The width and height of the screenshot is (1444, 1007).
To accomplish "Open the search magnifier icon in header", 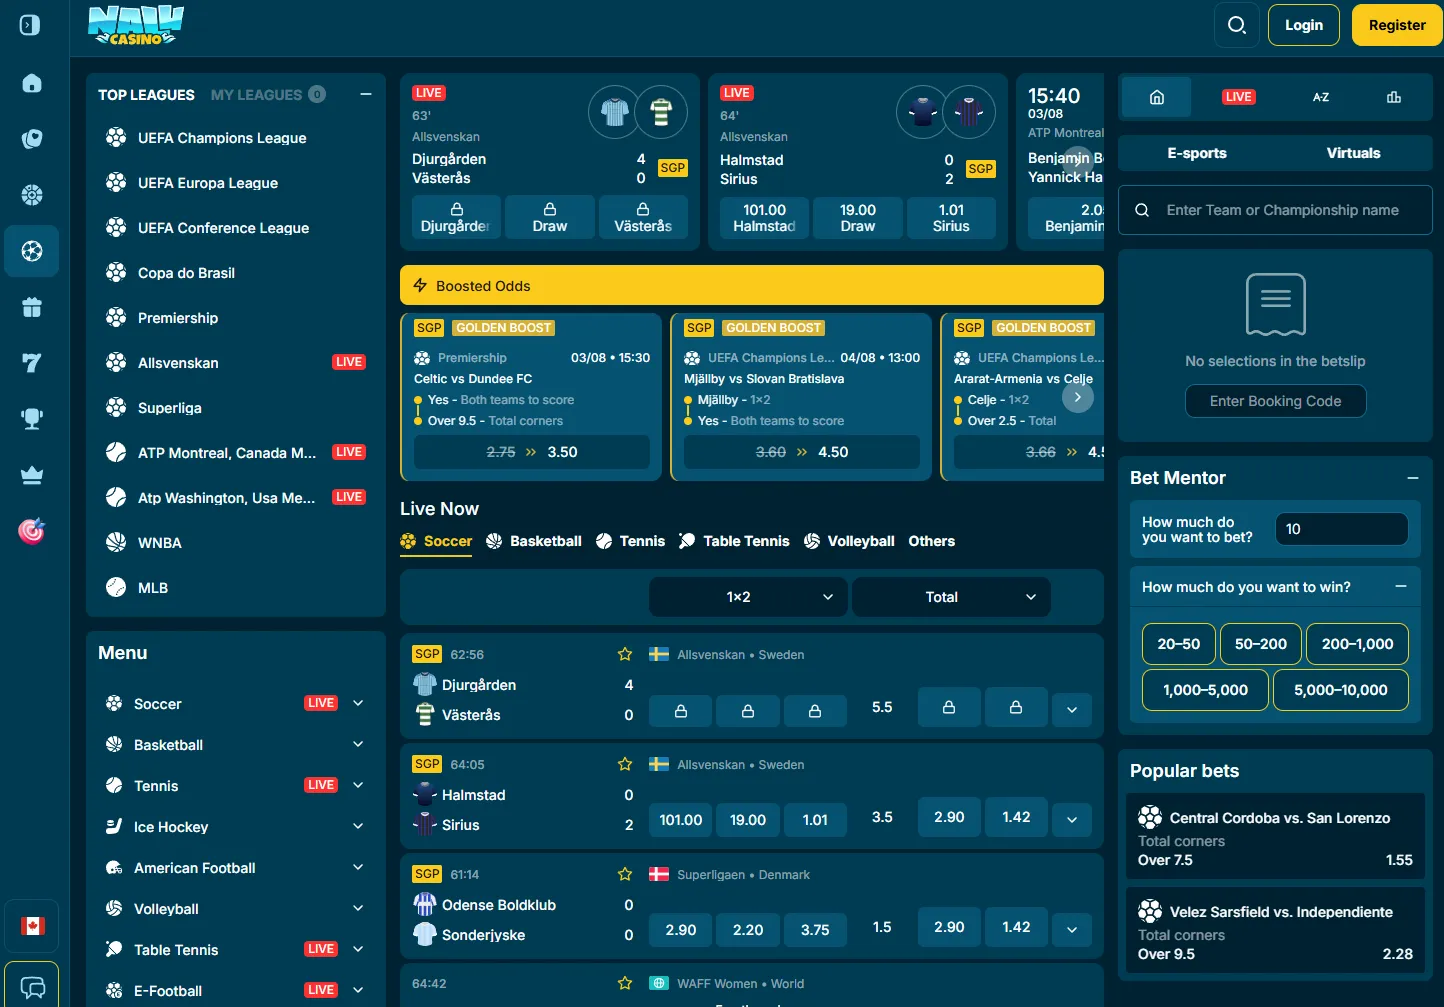I will coord(1237,25).
